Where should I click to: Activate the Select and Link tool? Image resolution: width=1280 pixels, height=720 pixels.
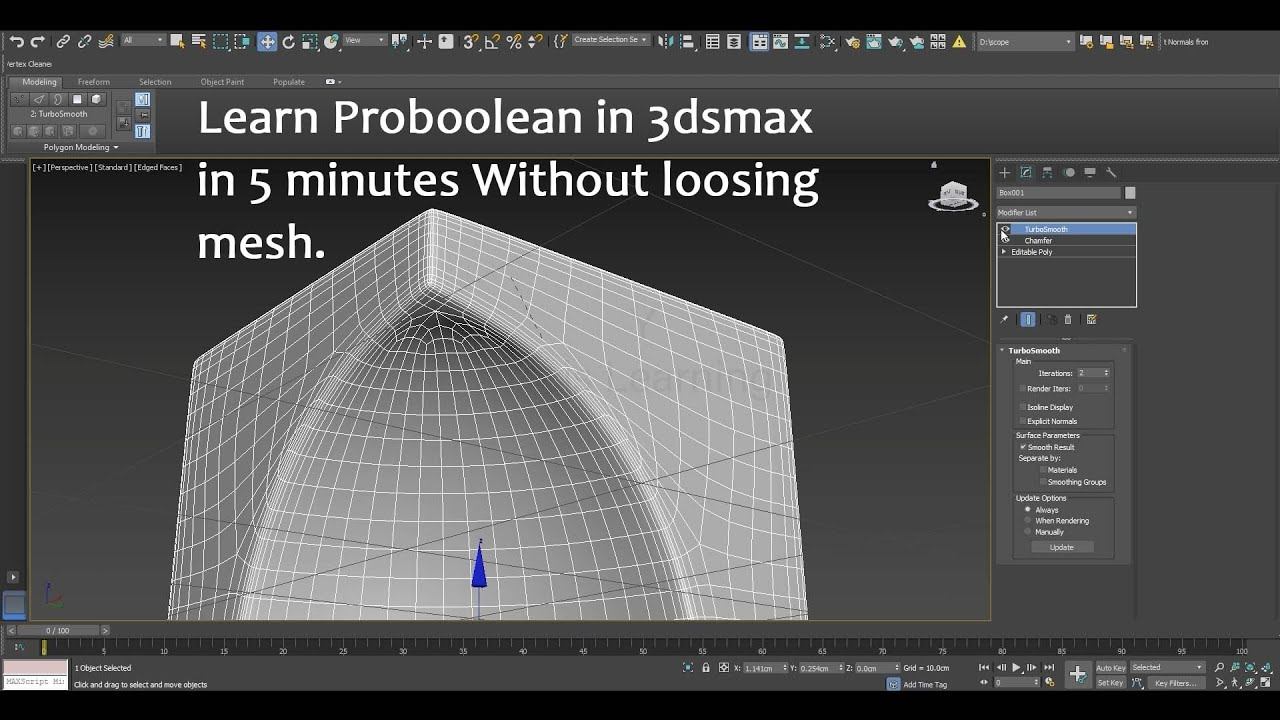click(63, 41)
